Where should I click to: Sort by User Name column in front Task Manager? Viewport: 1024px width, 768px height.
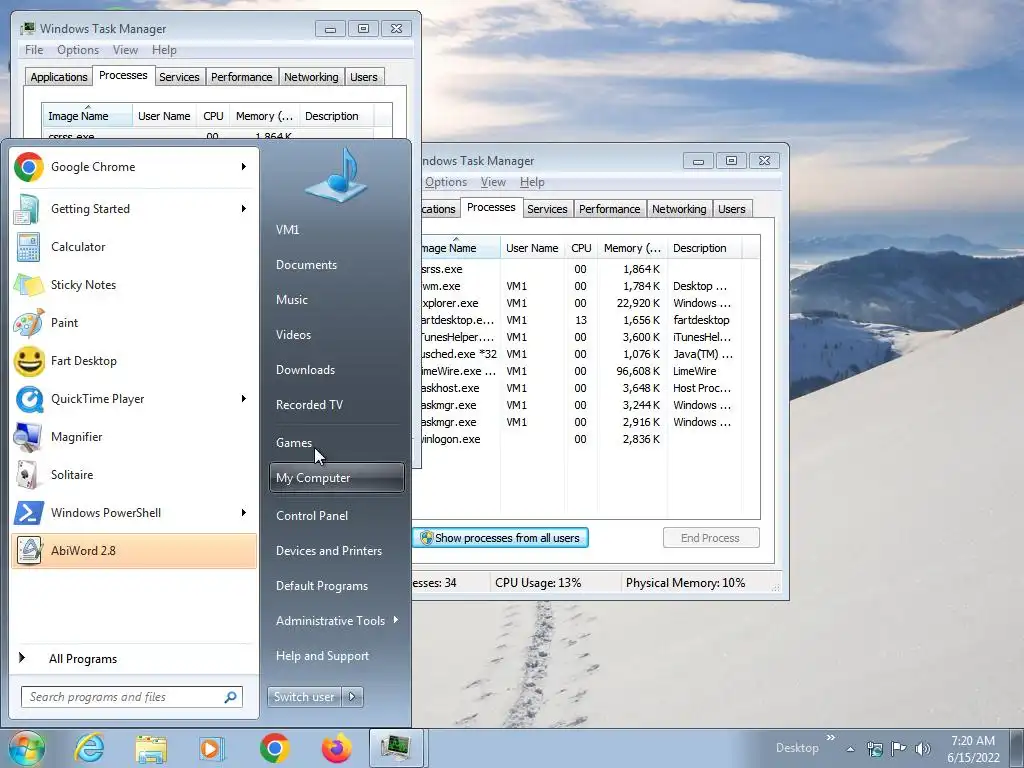point(532,248)
